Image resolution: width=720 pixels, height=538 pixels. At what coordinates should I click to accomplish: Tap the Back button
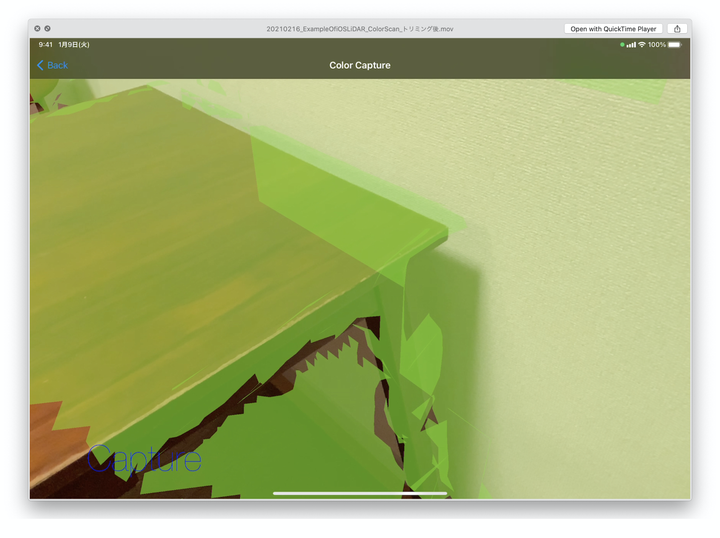tap(52, 65)
